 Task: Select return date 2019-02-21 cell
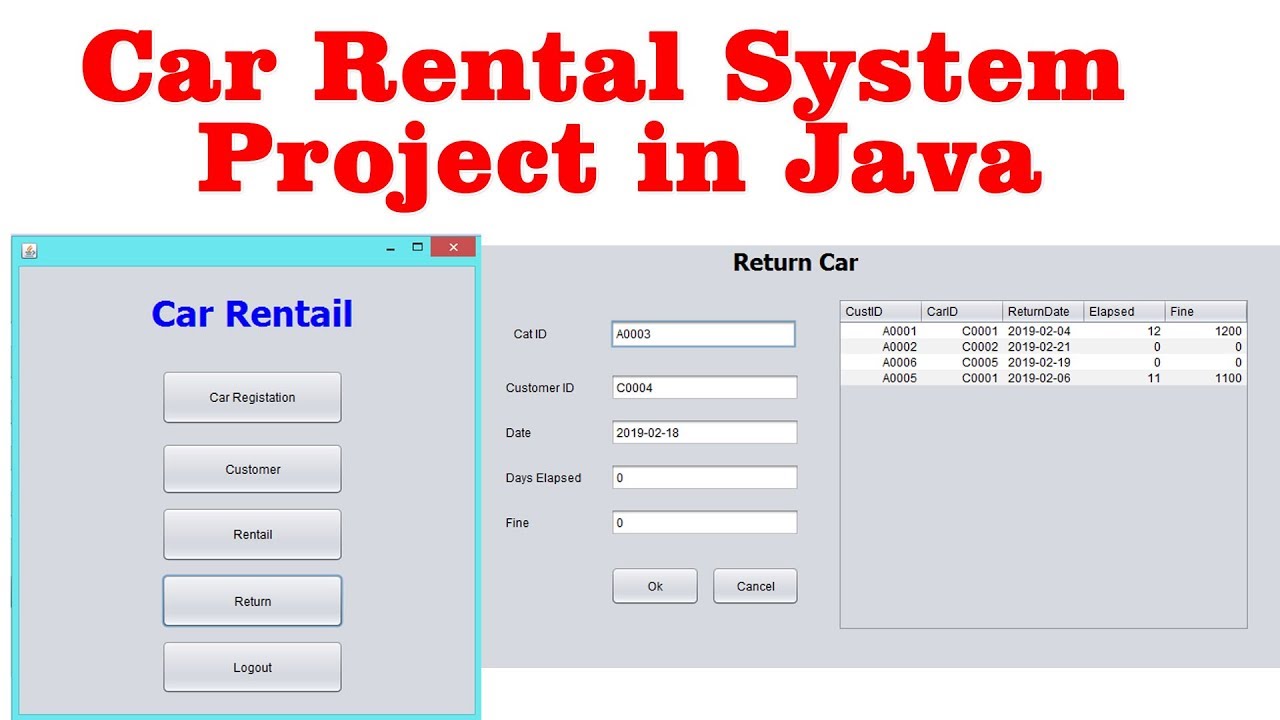pos(1043,347)
